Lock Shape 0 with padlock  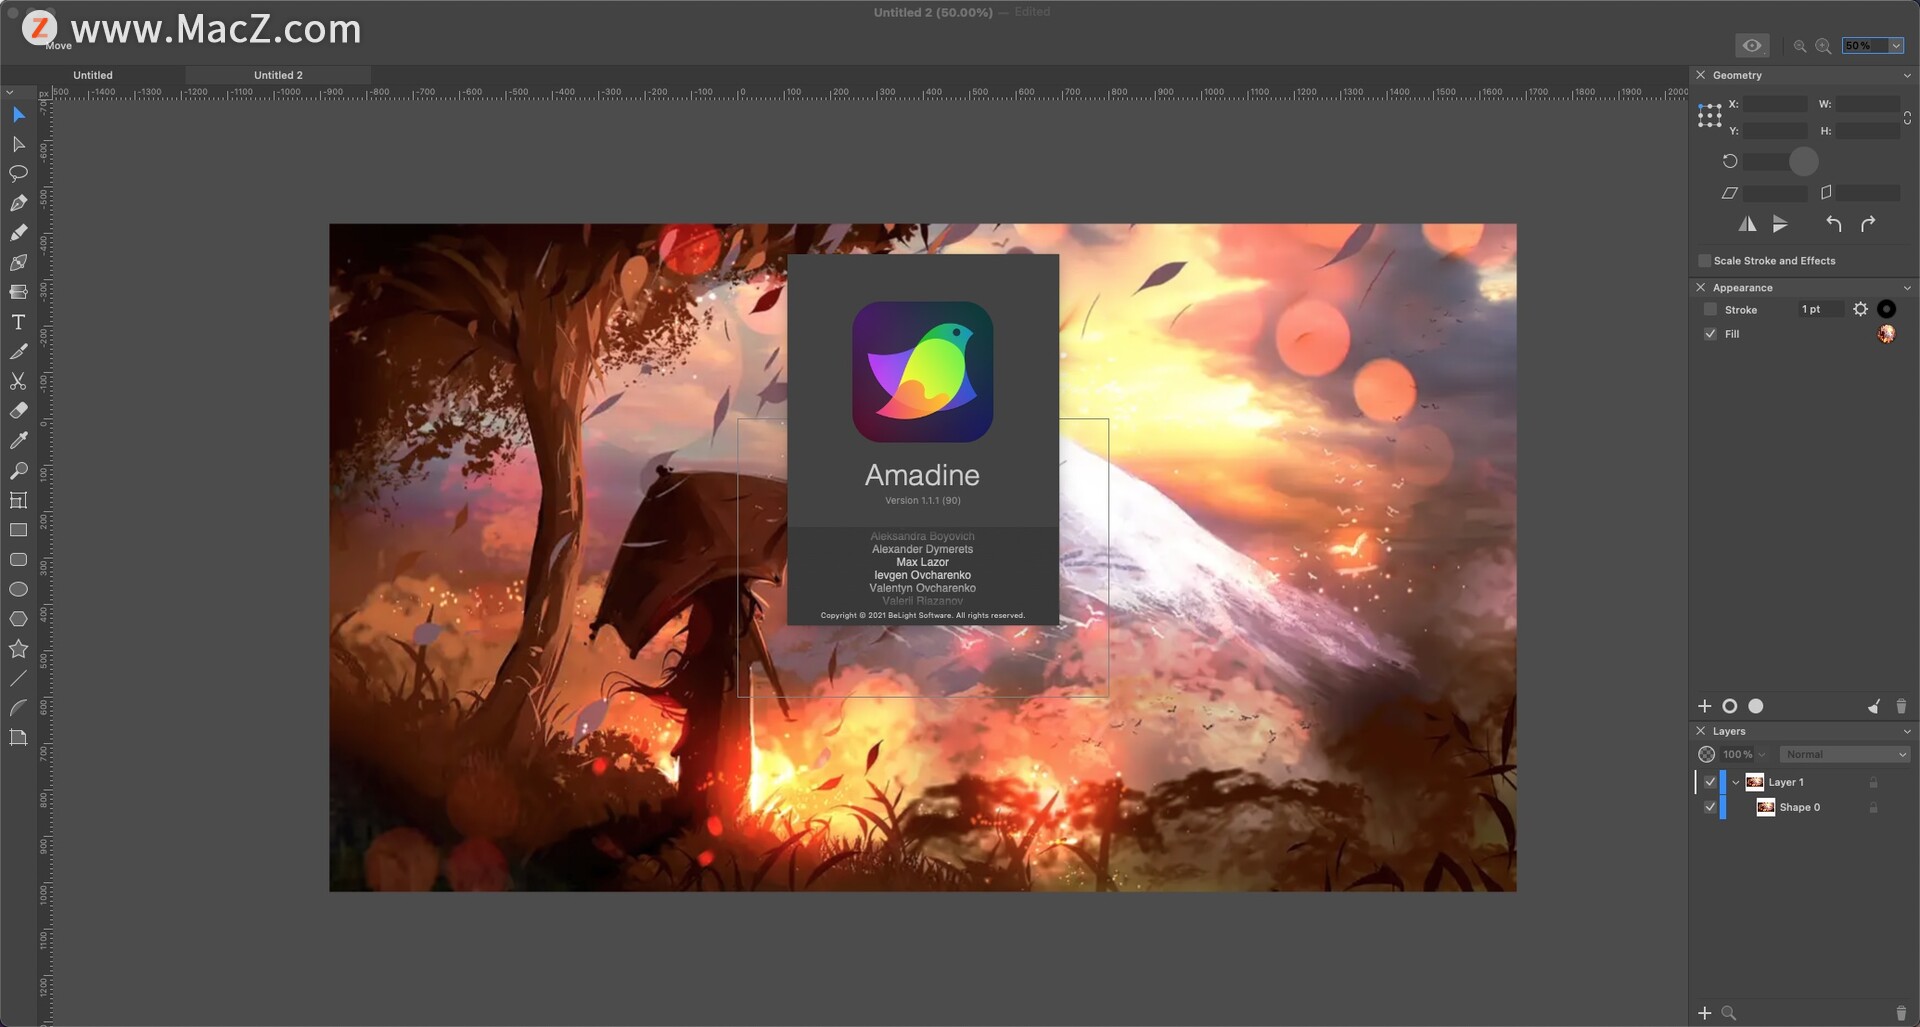(x=1873, y=807)
